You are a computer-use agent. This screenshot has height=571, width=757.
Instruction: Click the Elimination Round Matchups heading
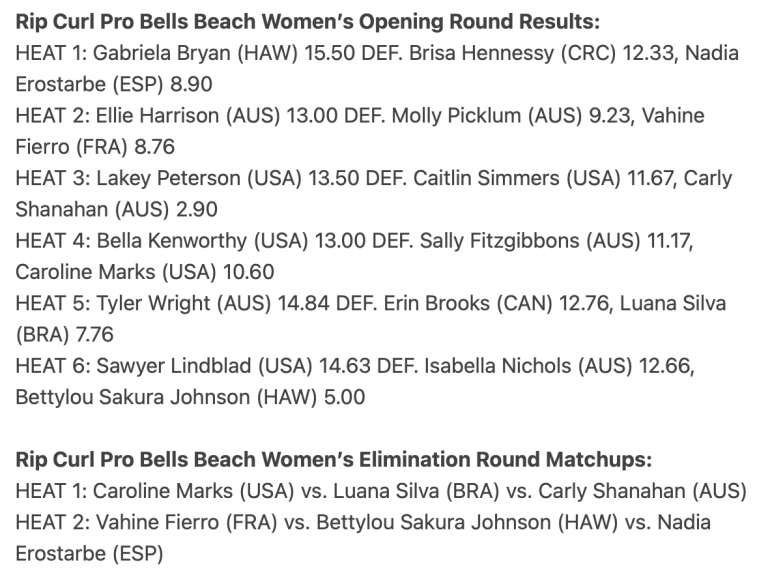334,460
